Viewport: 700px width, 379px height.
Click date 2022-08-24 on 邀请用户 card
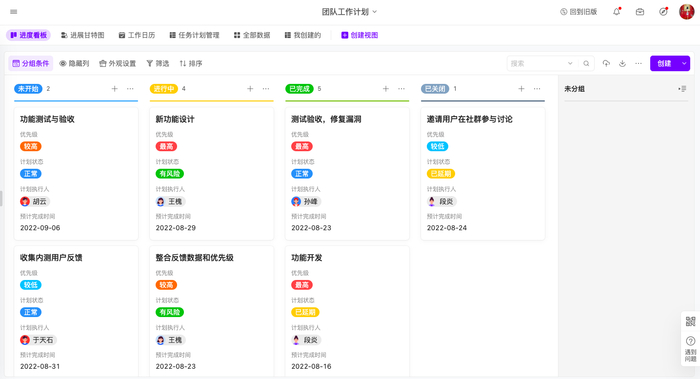(447, 228)
